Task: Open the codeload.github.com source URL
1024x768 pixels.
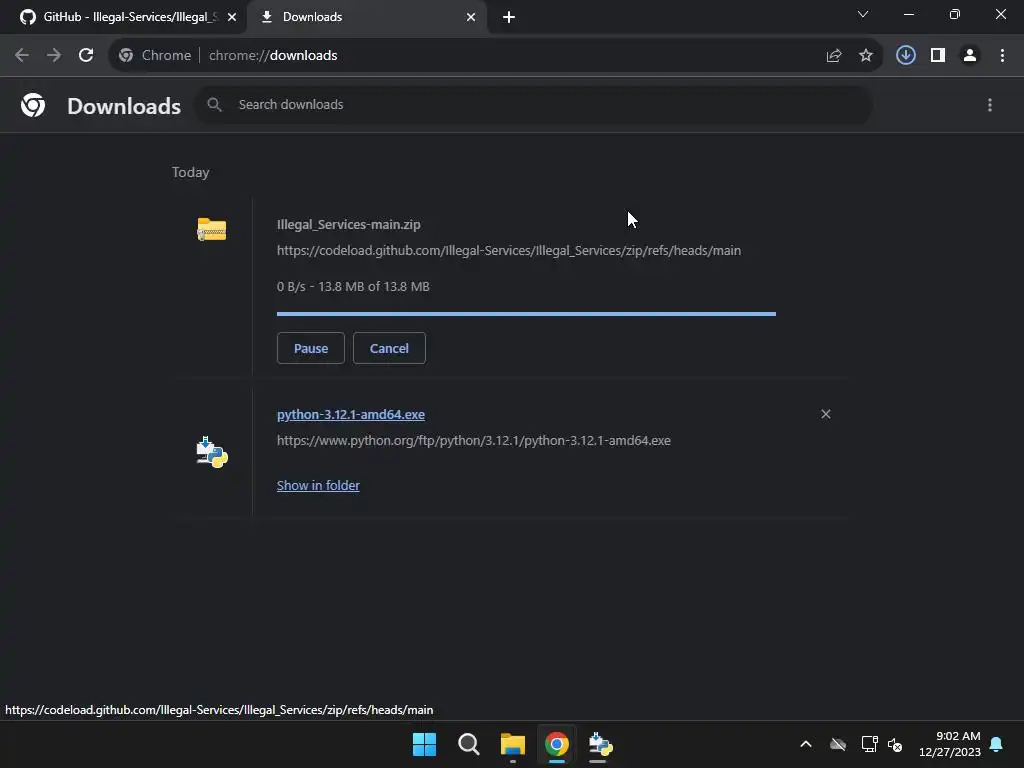Action: tap(509, 251)
